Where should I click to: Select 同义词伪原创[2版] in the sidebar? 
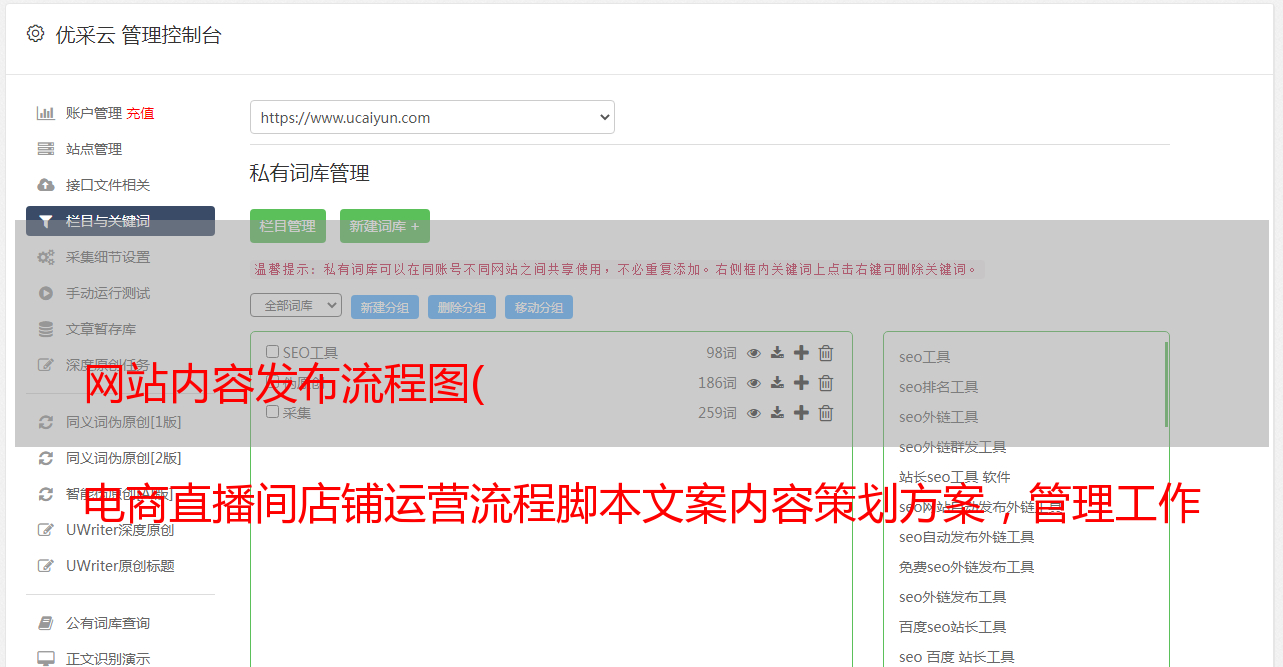(x=124, y=458)
